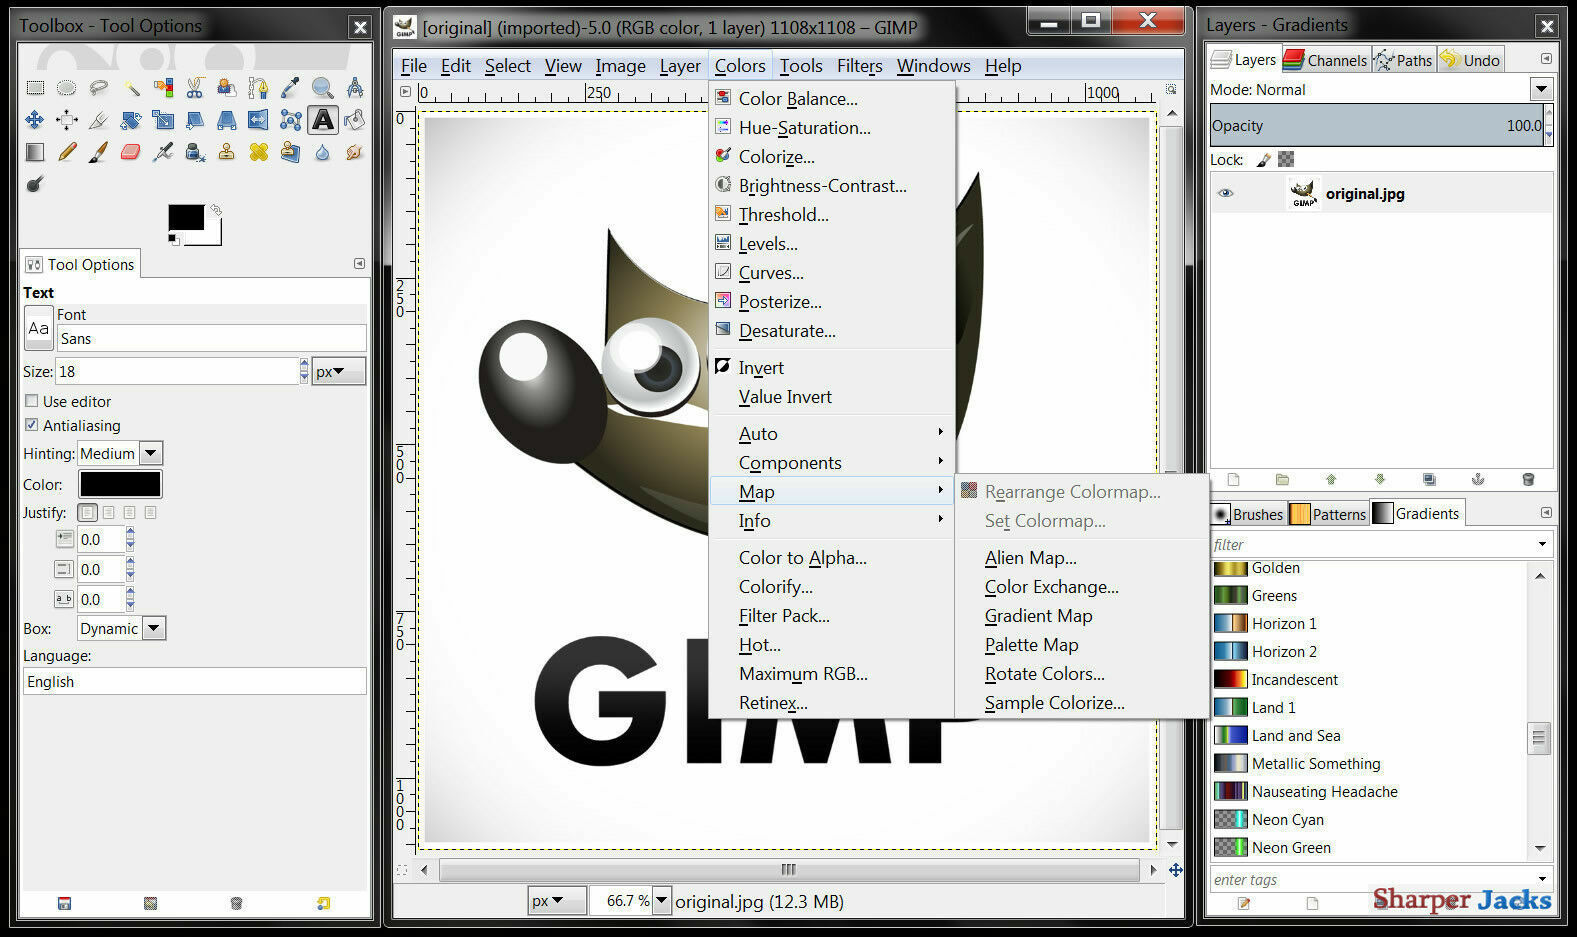The height and width of the screenshot is (937, 1577).
Task: Open the layer Mode Normal dropdown
Action: pyautogui.click(x=1541, y=89)
